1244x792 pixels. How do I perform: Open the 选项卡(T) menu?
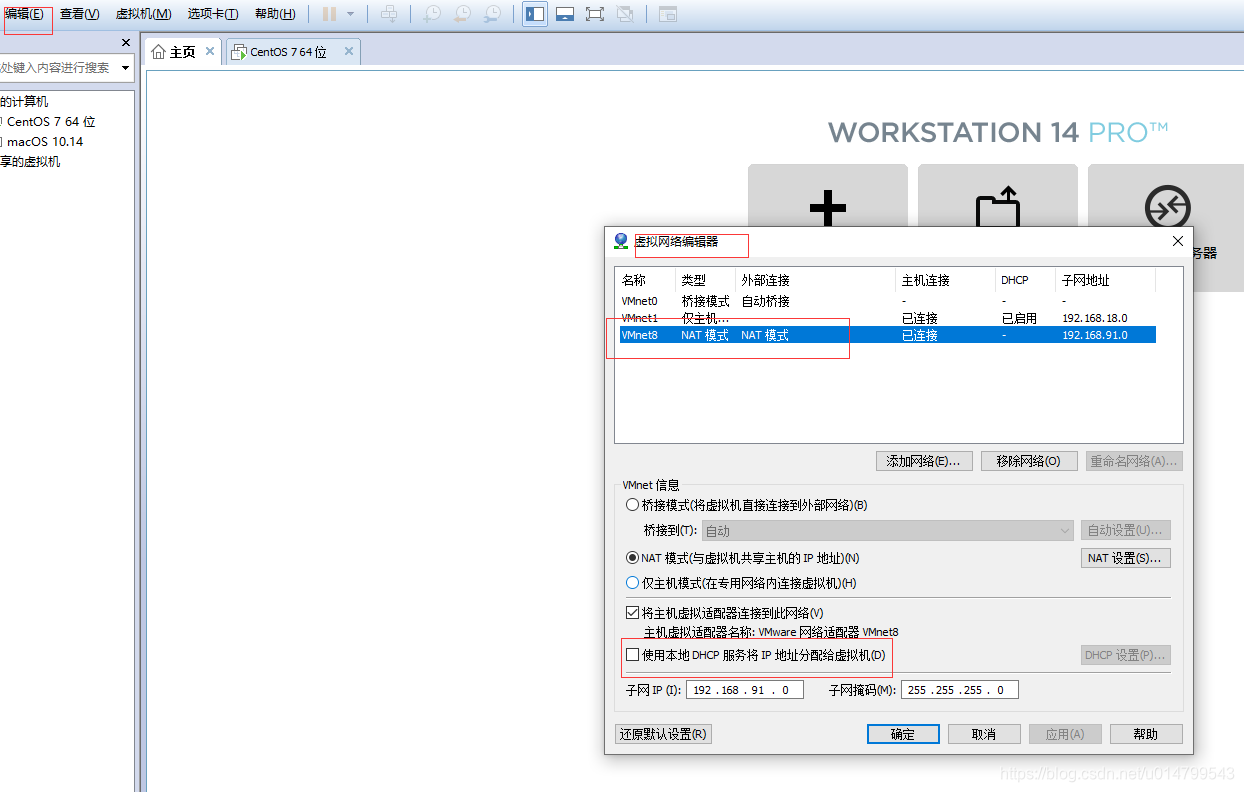[213, 14]
